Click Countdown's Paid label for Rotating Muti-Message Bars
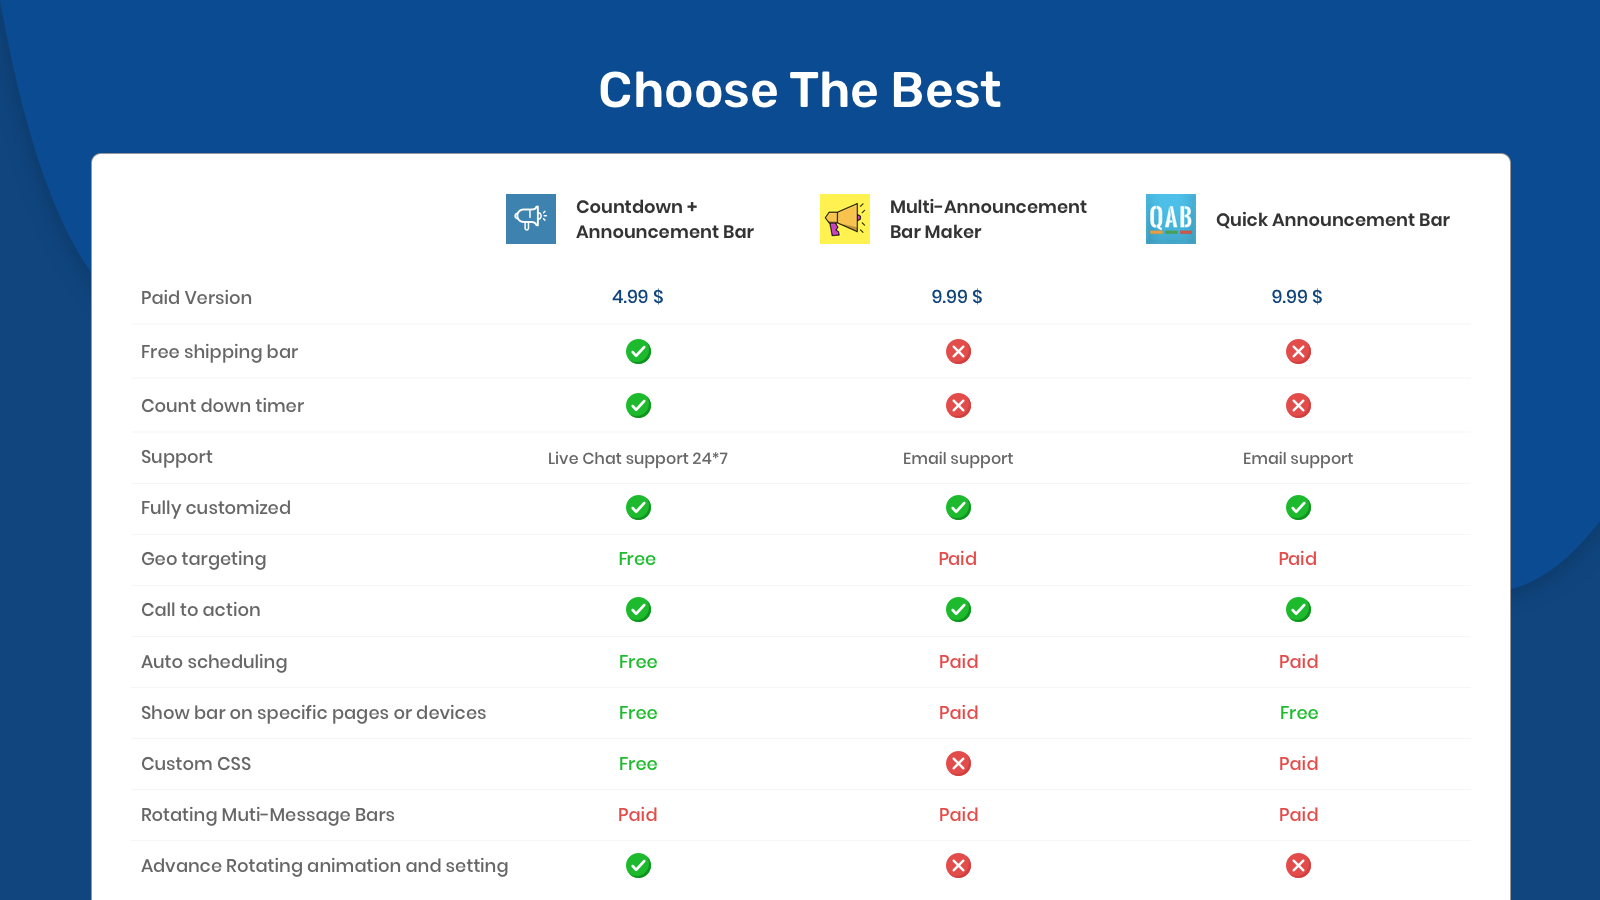The height and width of the screenshot is (900, 1600). click(638, 815)
